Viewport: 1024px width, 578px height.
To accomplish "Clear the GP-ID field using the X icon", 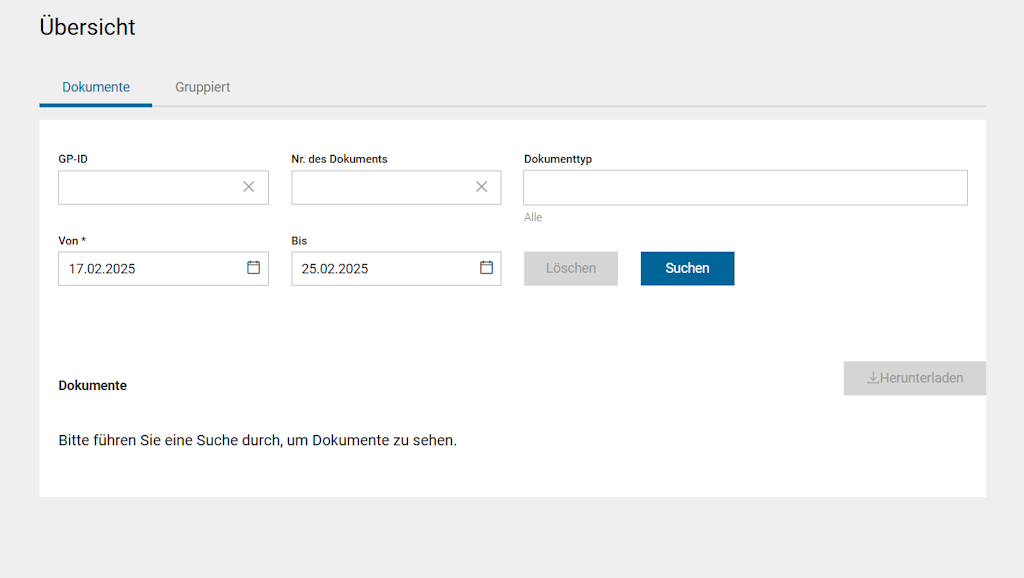I will (x=249, y=187).
